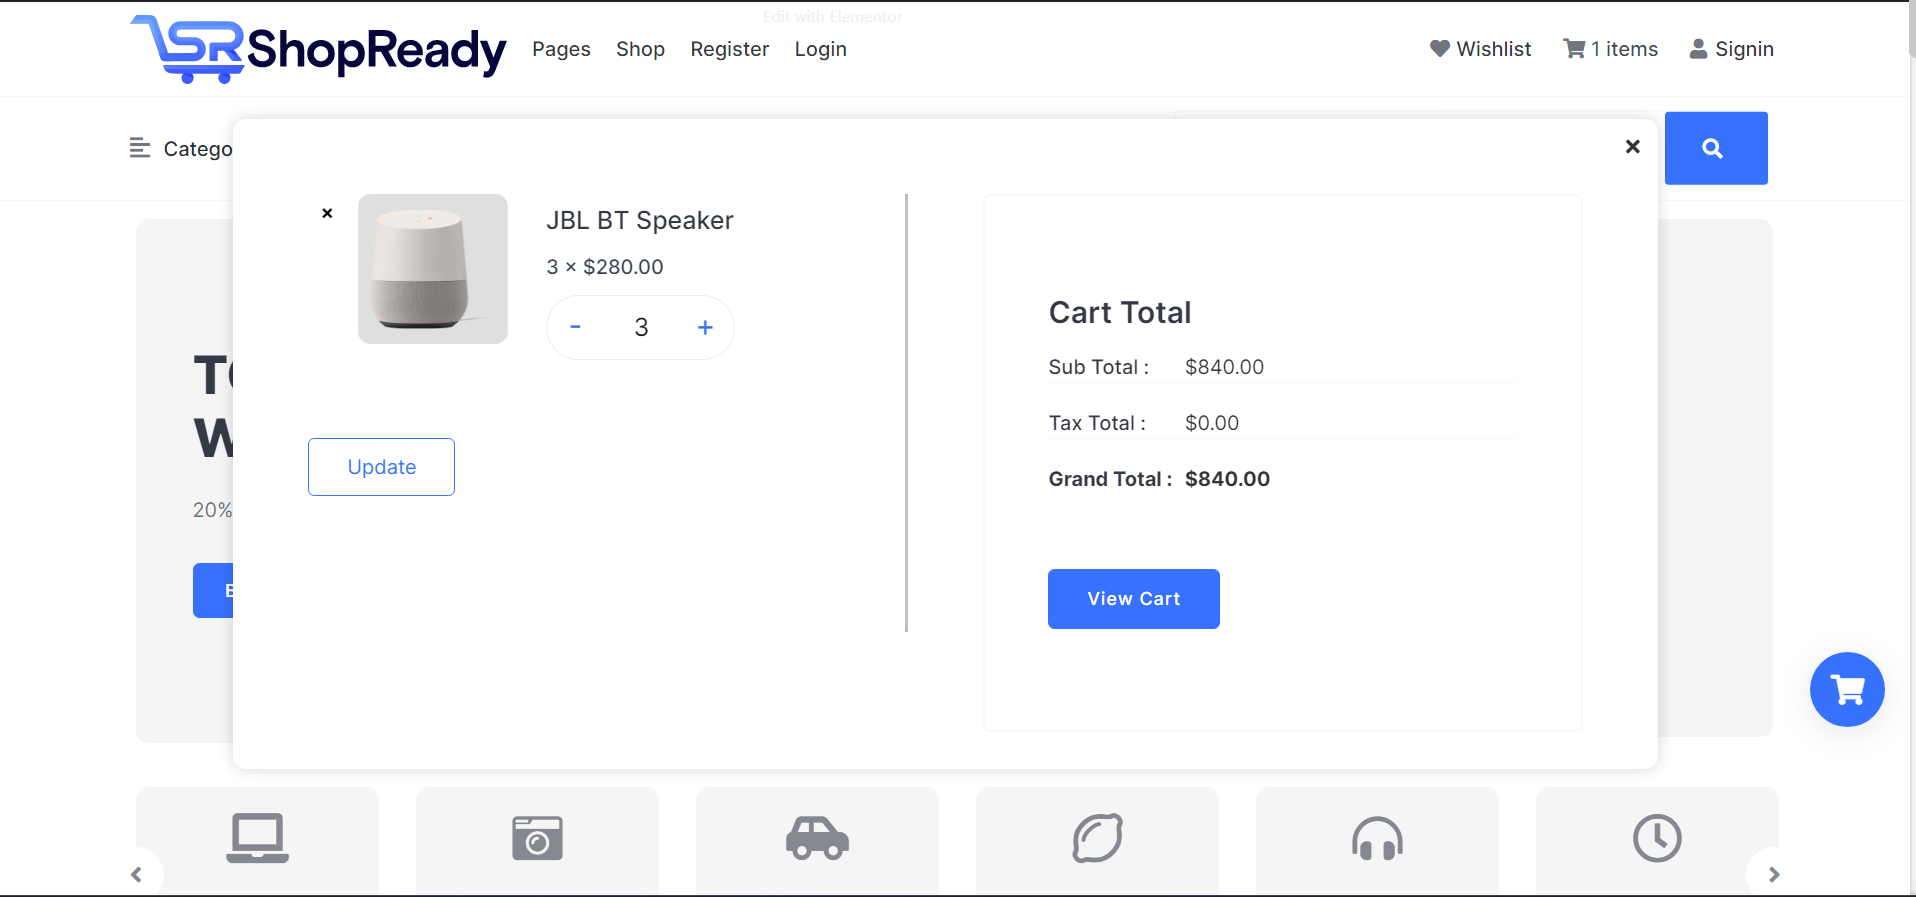Go to the Login page
Viewport: 1916px width, 897px height.
tap(820, 49)
